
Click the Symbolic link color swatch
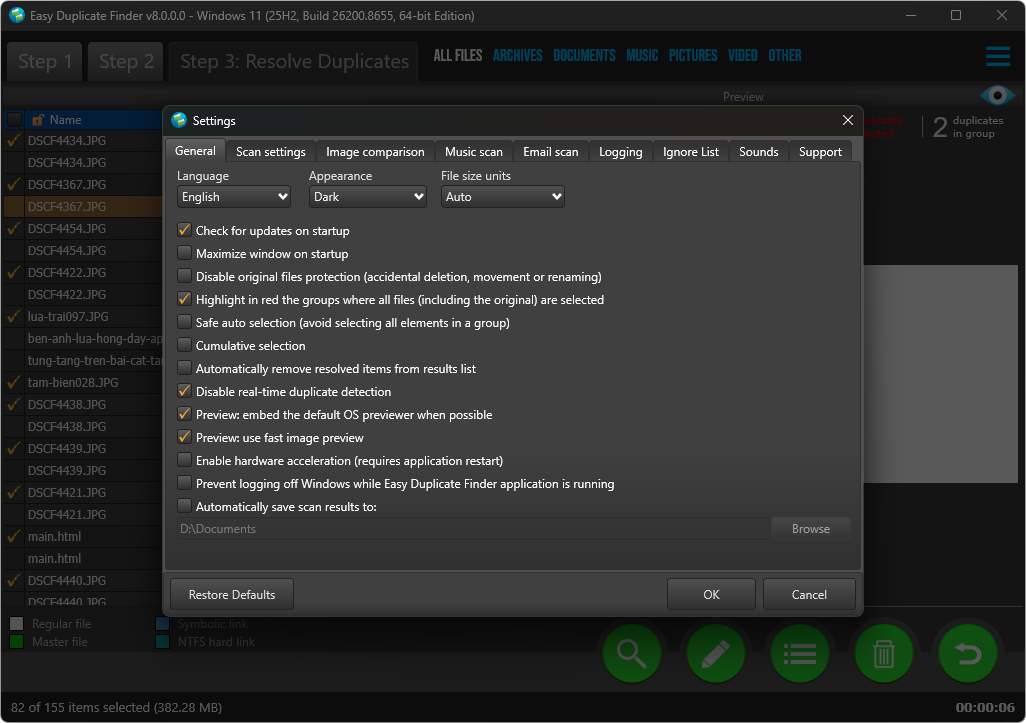(x=162, y=624)
